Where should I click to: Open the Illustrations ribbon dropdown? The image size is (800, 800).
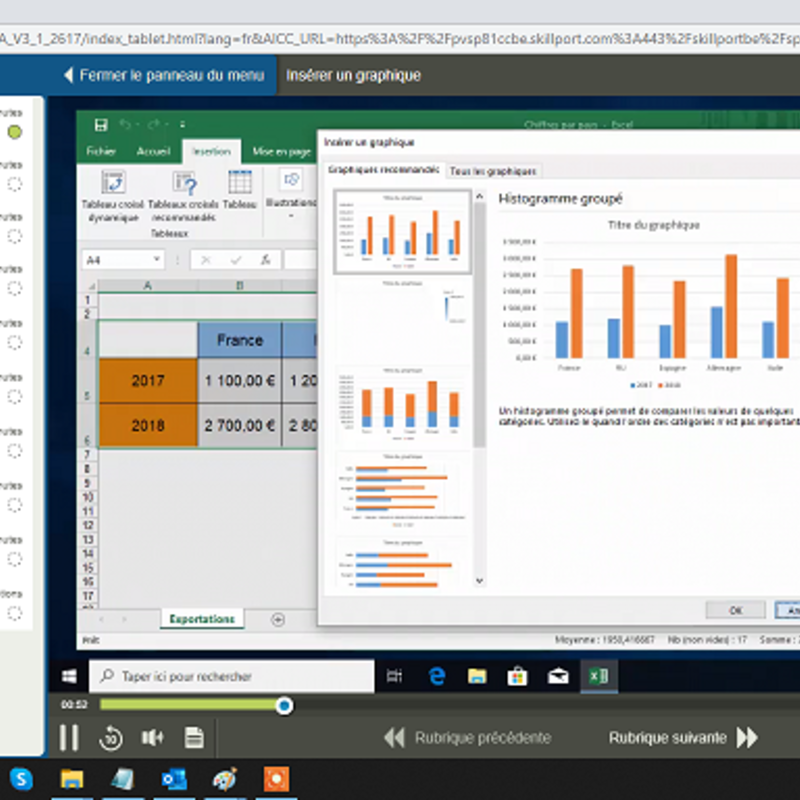(x=291, y=194)
